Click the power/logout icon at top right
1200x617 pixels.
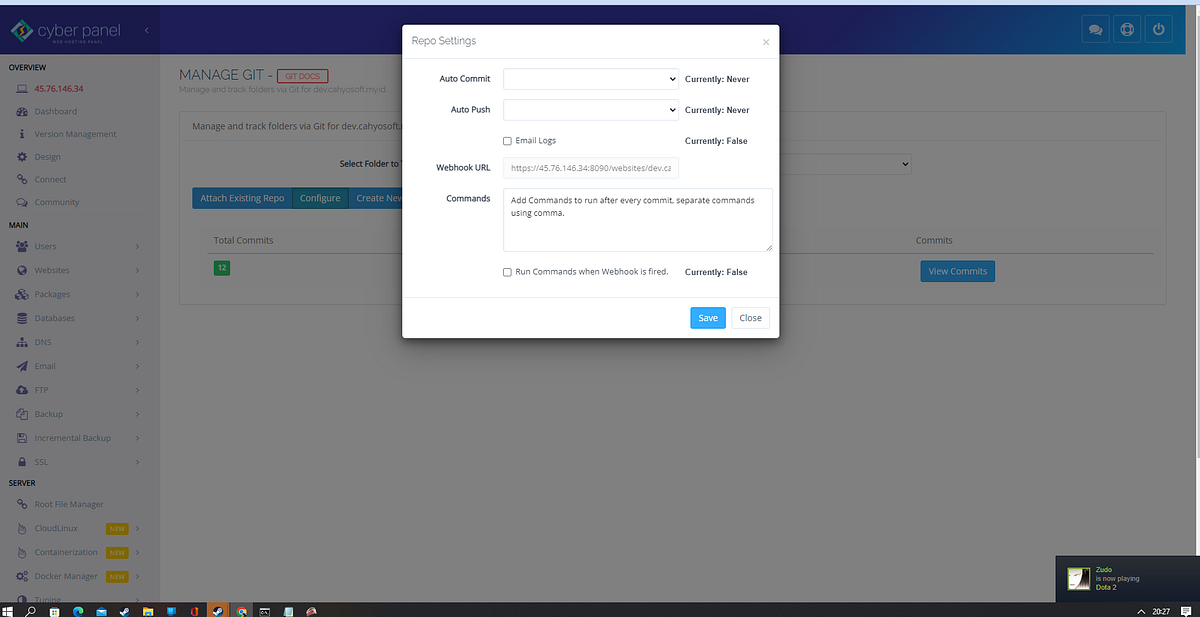pyautogui.click(x=1158, y=29)
